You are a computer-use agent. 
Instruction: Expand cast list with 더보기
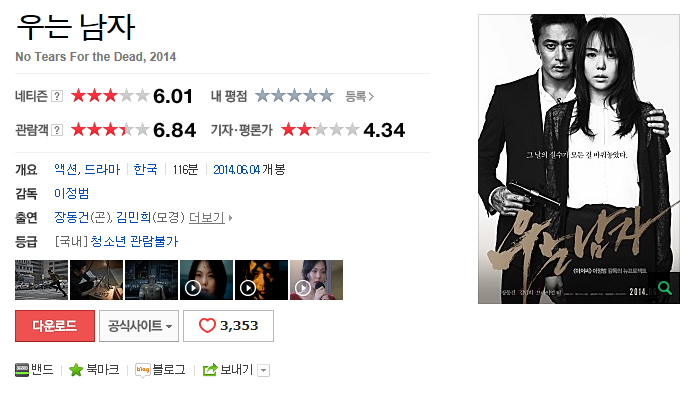pos(207,217)
